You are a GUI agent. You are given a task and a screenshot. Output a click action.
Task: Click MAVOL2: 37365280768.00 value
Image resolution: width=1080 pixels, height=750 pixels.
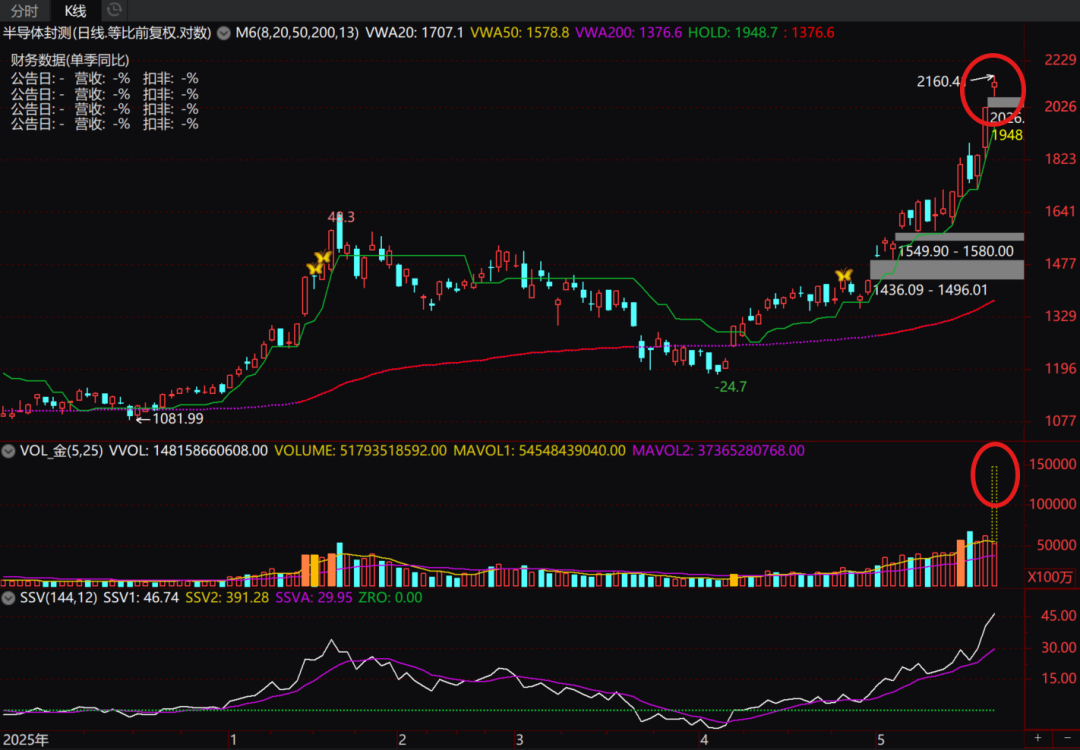pyautogui.click(x=718, y=451)
